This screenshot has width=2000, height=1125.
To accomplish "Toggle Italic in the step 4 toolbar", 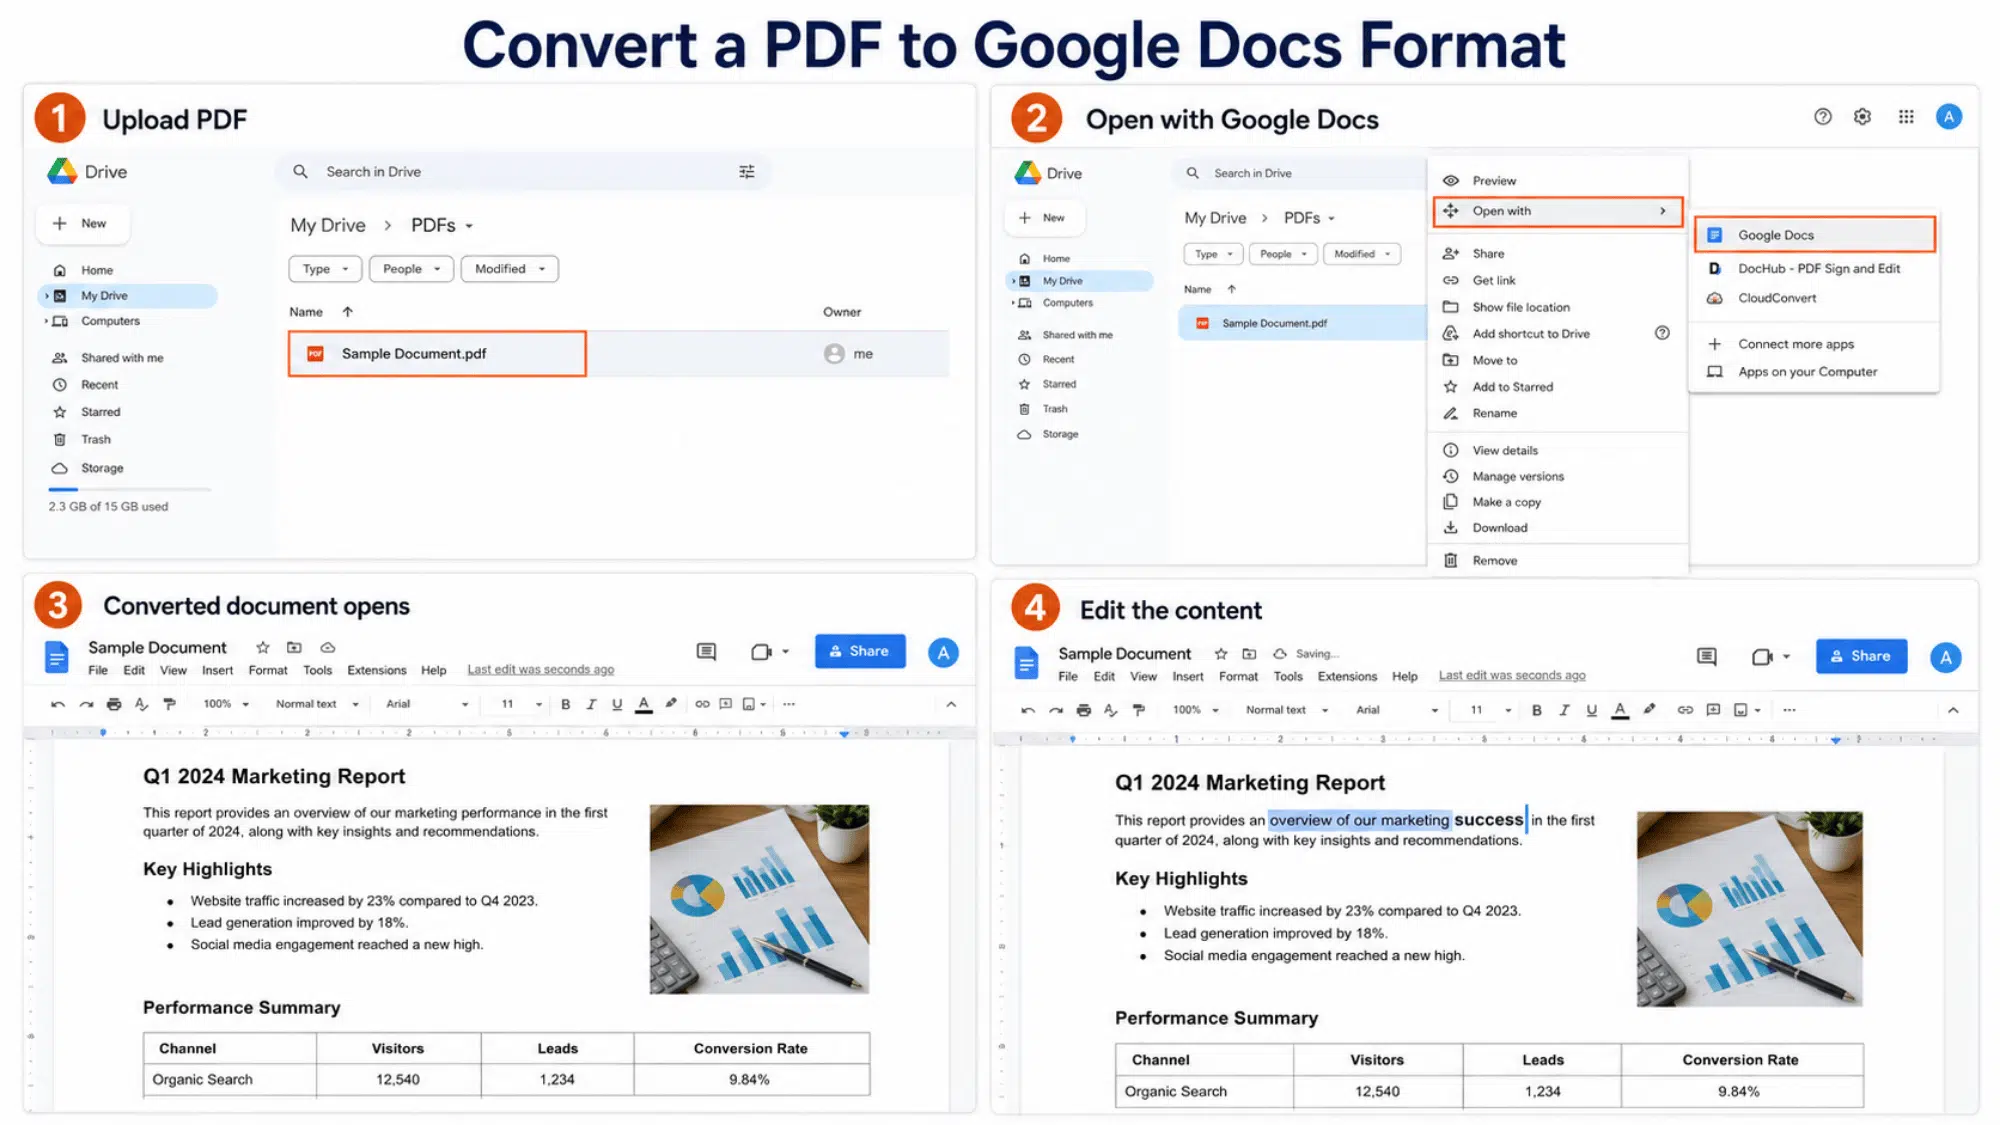I will [x=1564, y=710].
